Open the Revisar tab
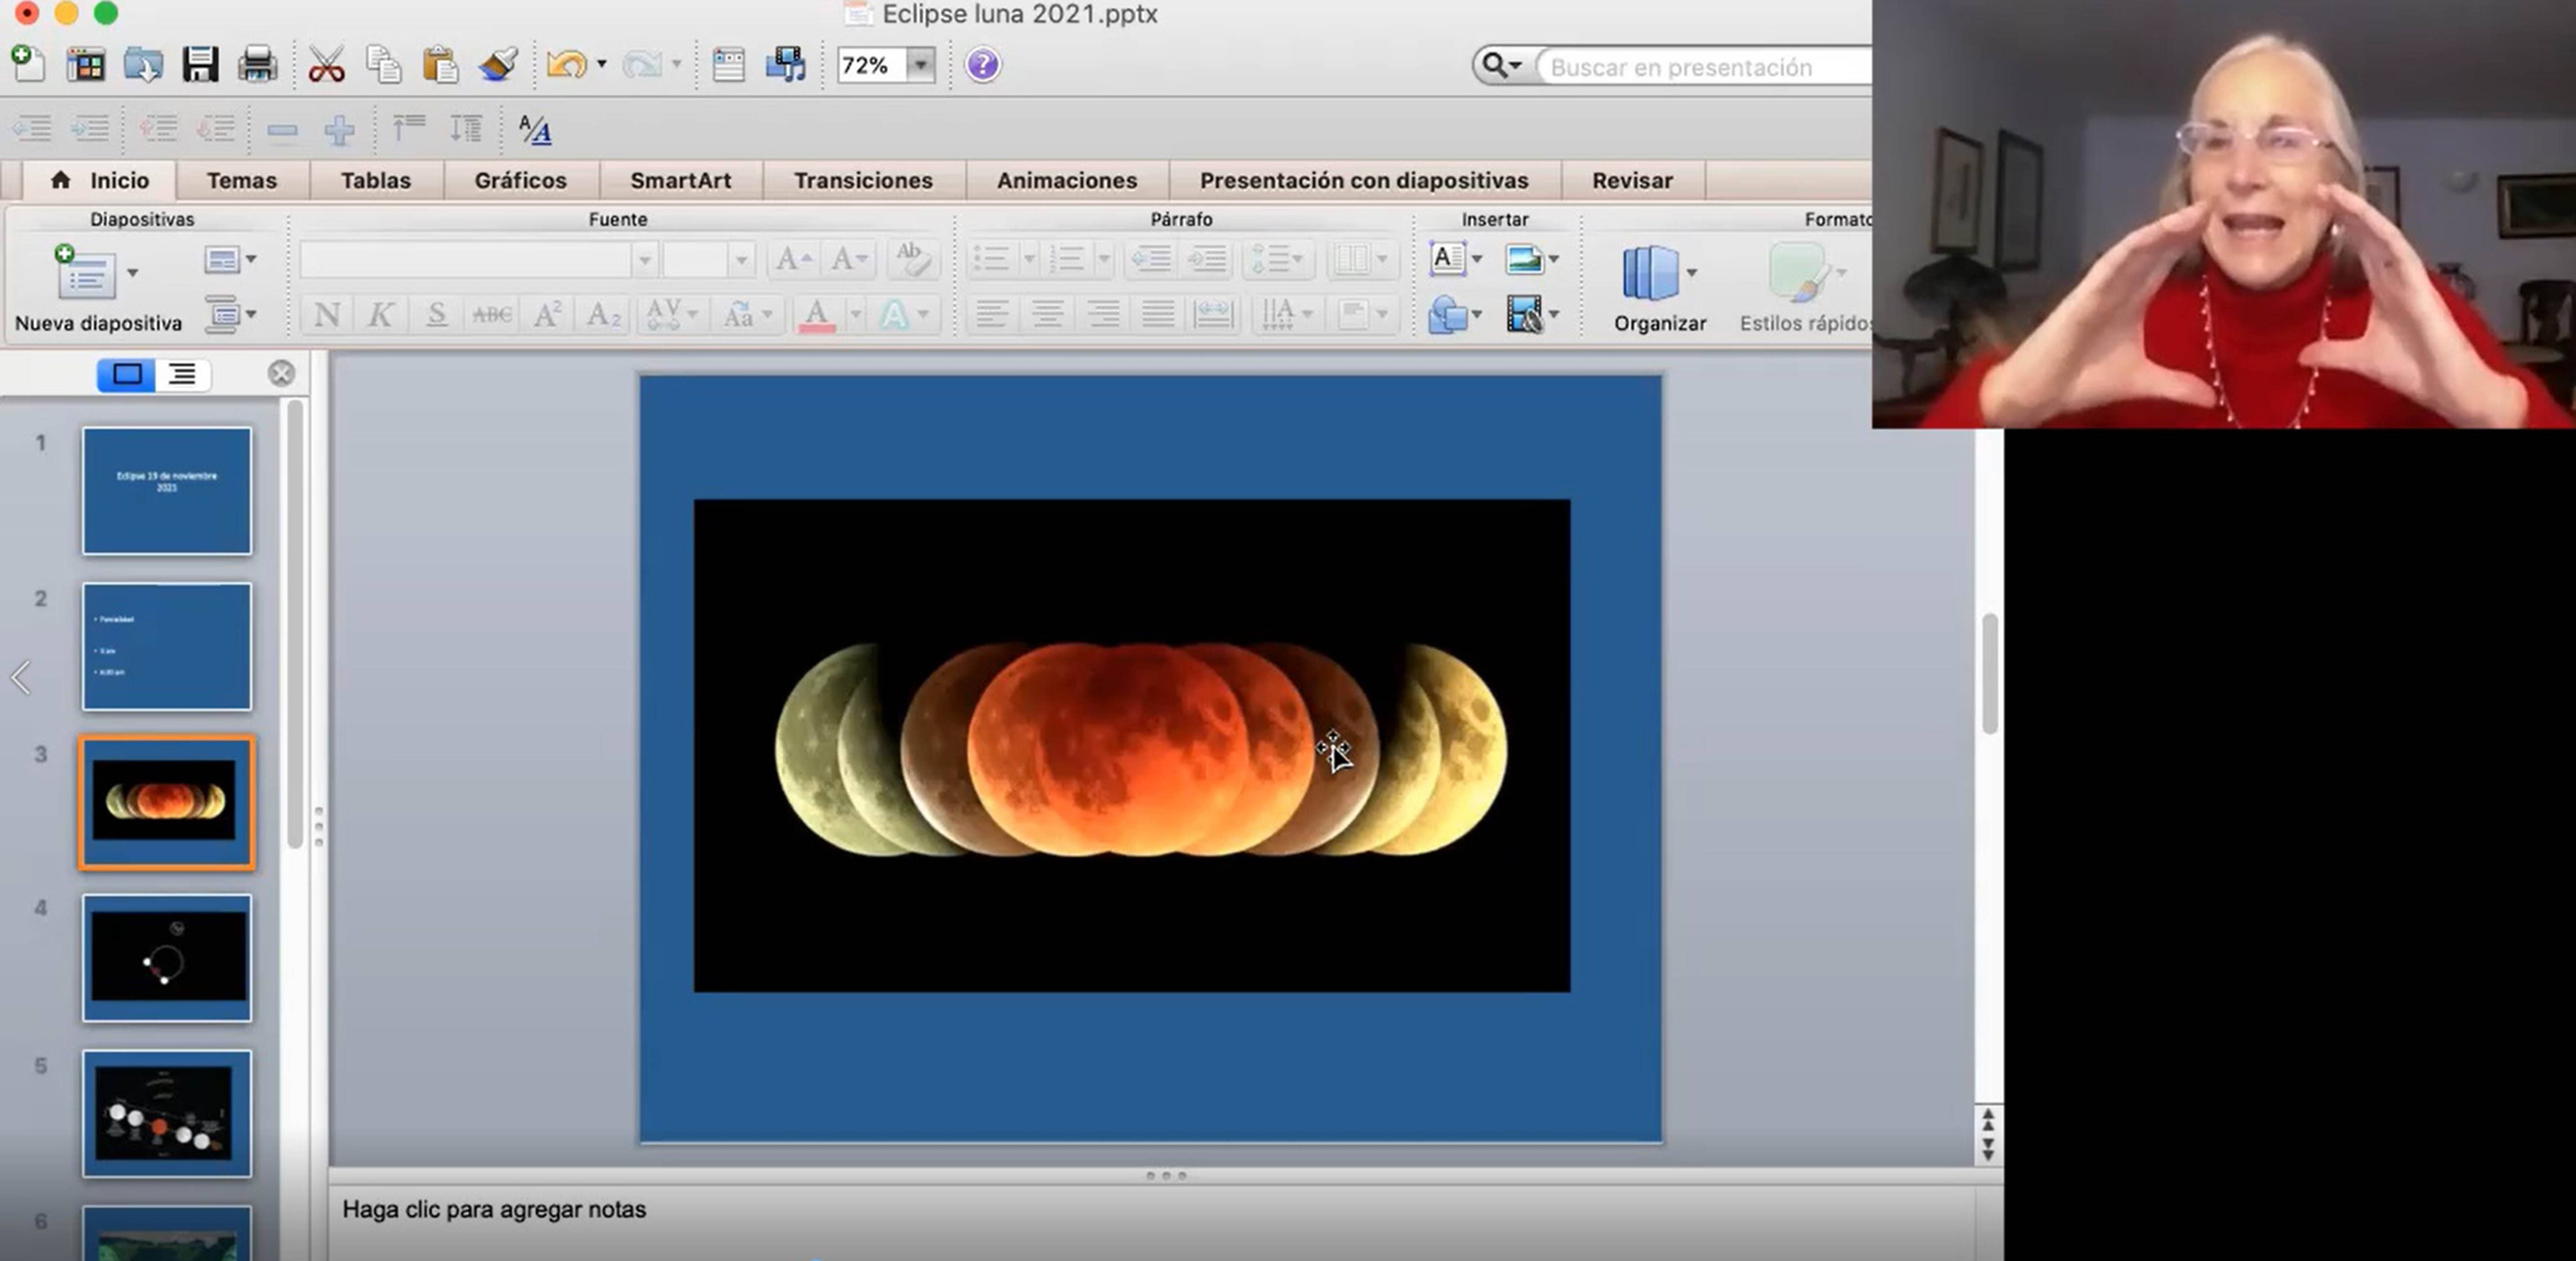 (x=1632, y=181)
